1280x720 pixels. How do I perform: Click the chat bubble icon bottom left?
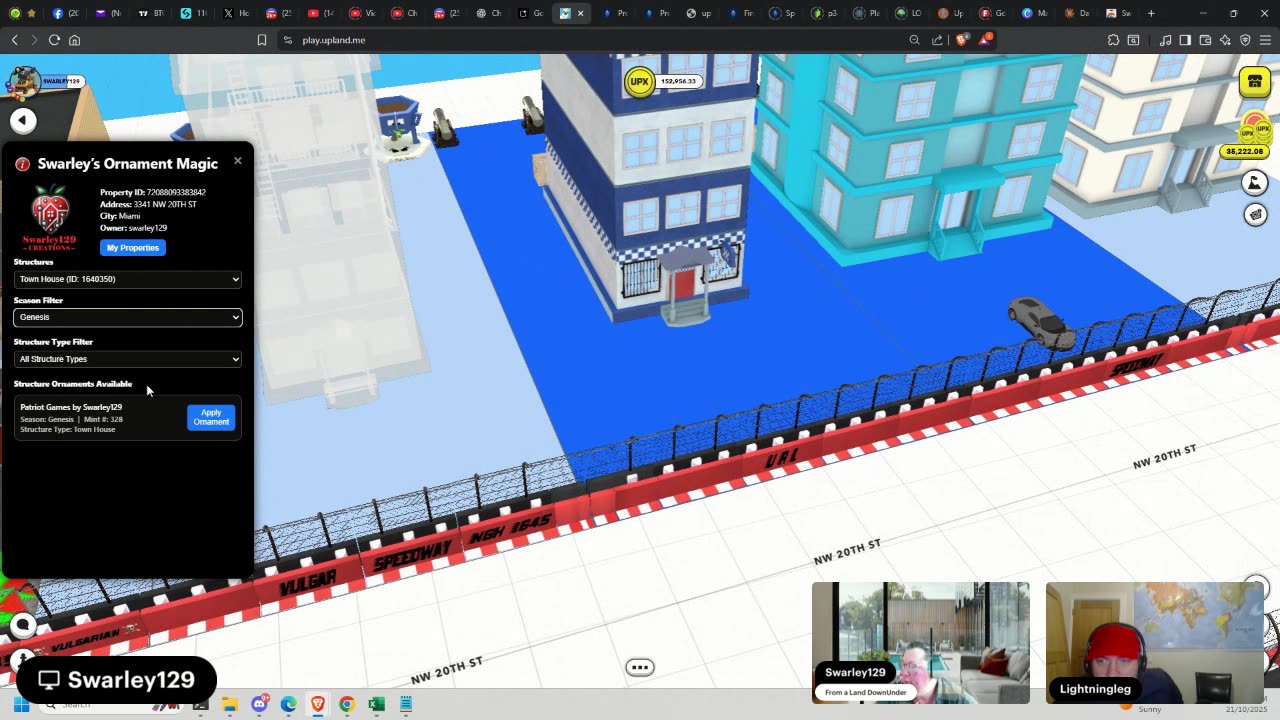[x=23, y=625]
